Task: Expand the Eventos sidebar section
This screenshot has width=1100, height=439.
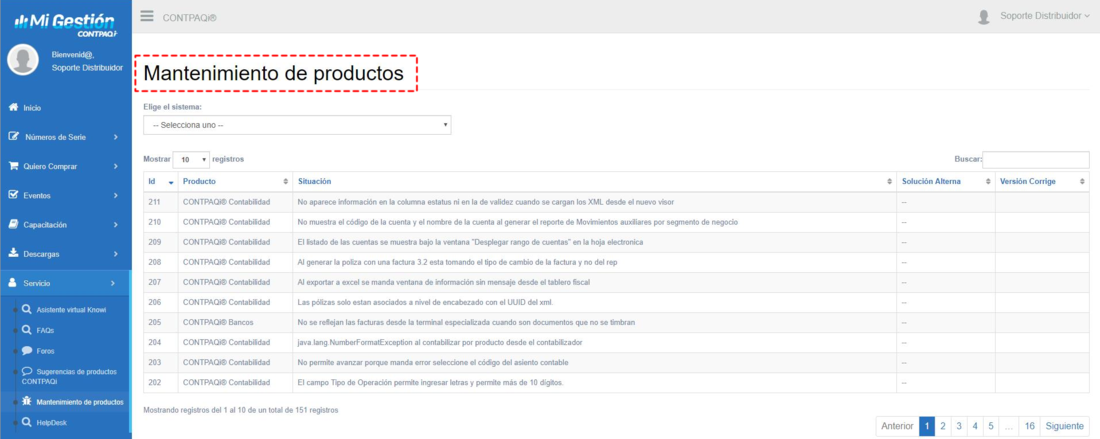Action: click(65, 195)
